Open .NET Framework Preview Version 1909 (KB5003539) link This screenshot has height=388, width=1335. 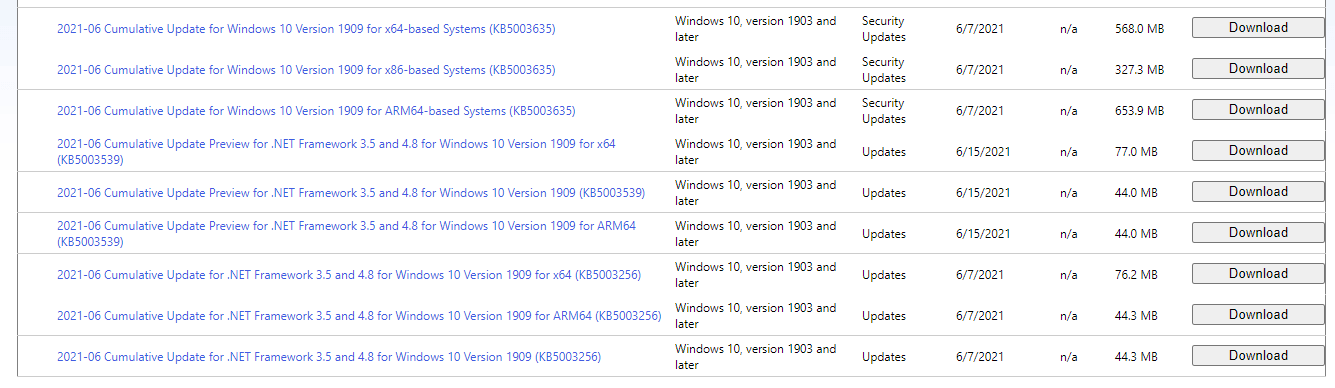coord(351,193)
